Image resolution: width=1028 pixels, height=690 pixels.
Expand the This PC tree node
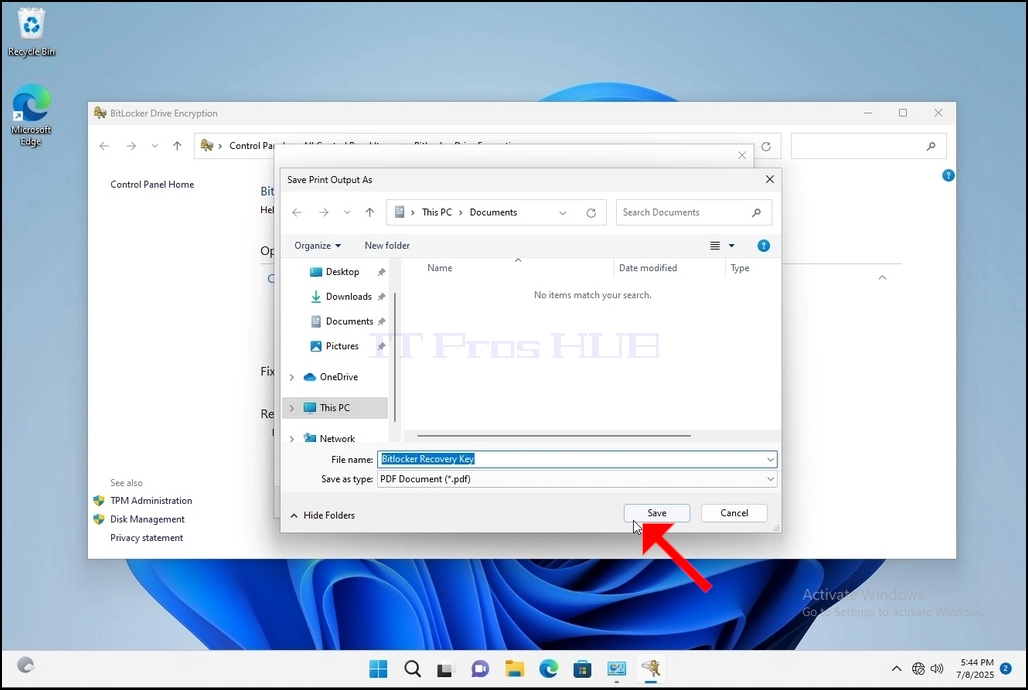[292, 408]
